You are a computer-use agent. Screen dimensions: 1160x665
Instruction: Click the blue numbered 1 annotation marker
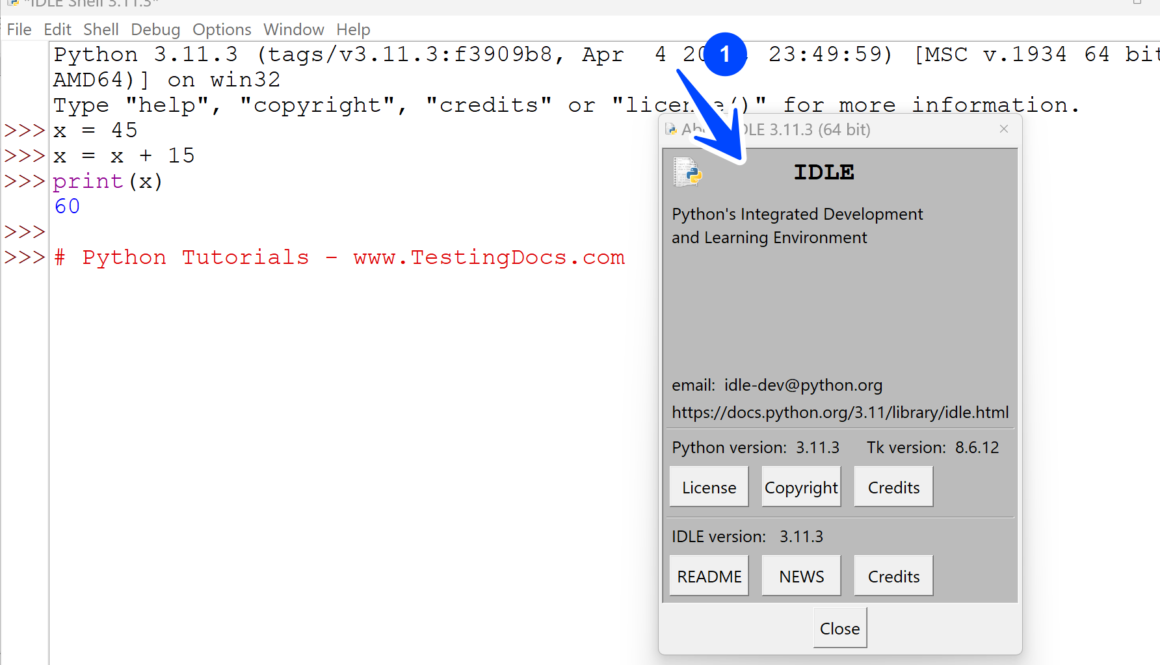tap(725, 54)
